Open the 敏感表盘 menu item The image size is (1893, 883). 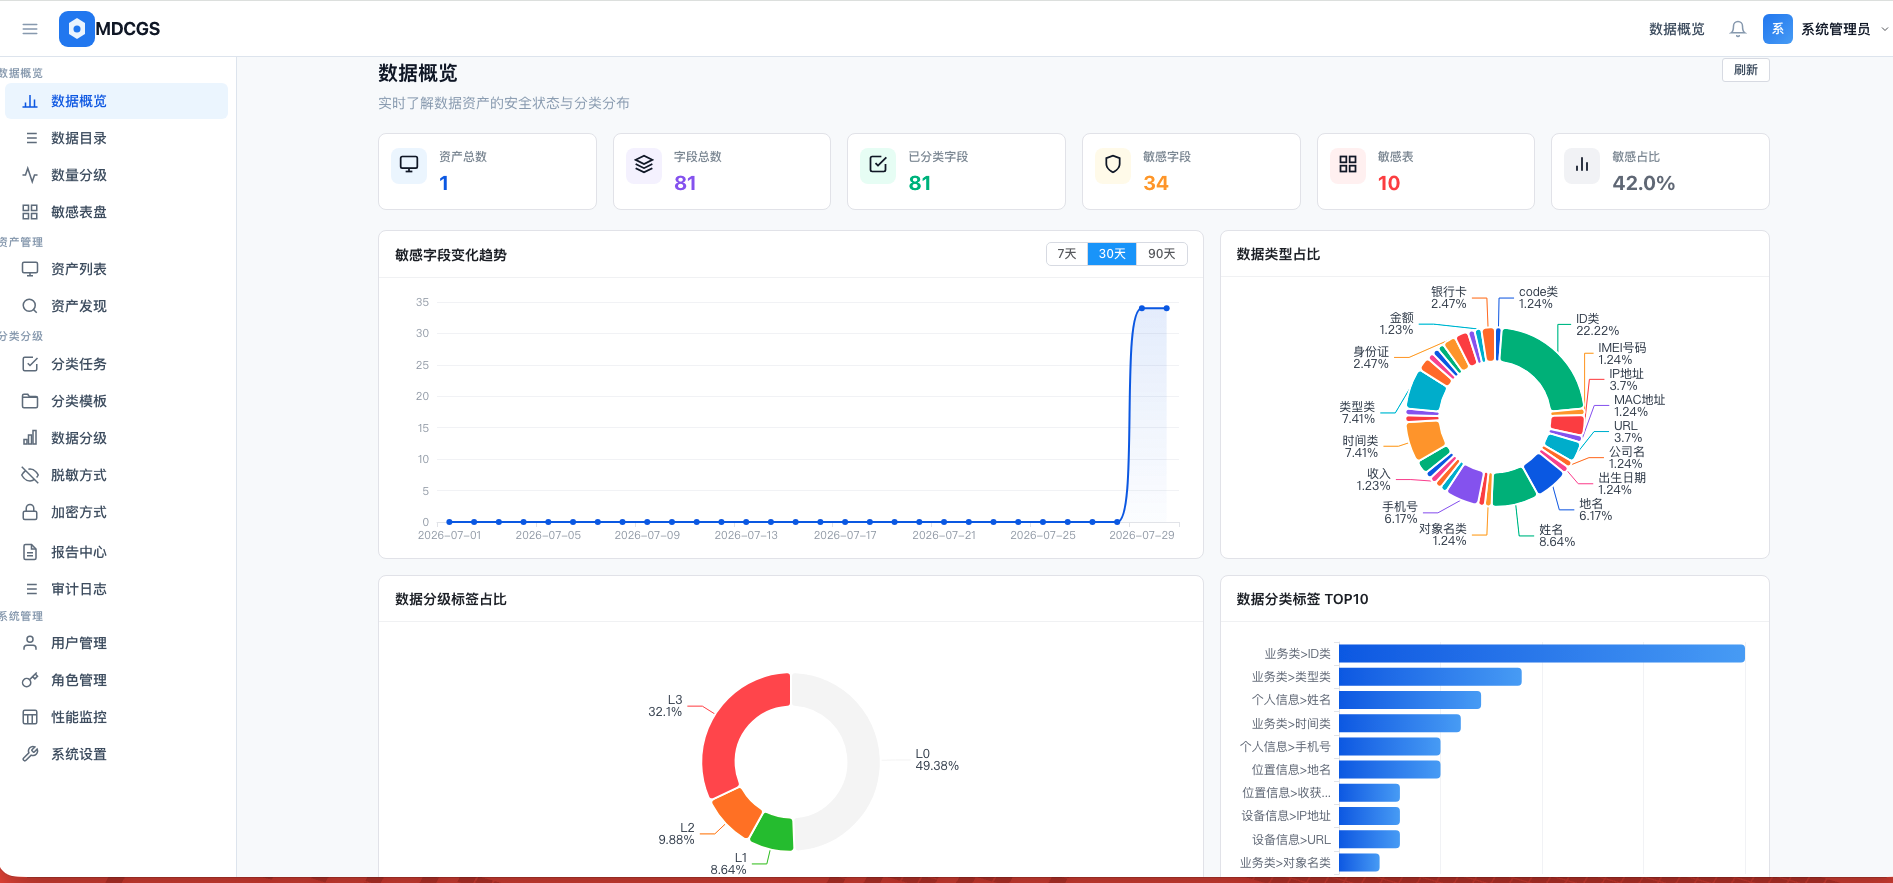117,212
